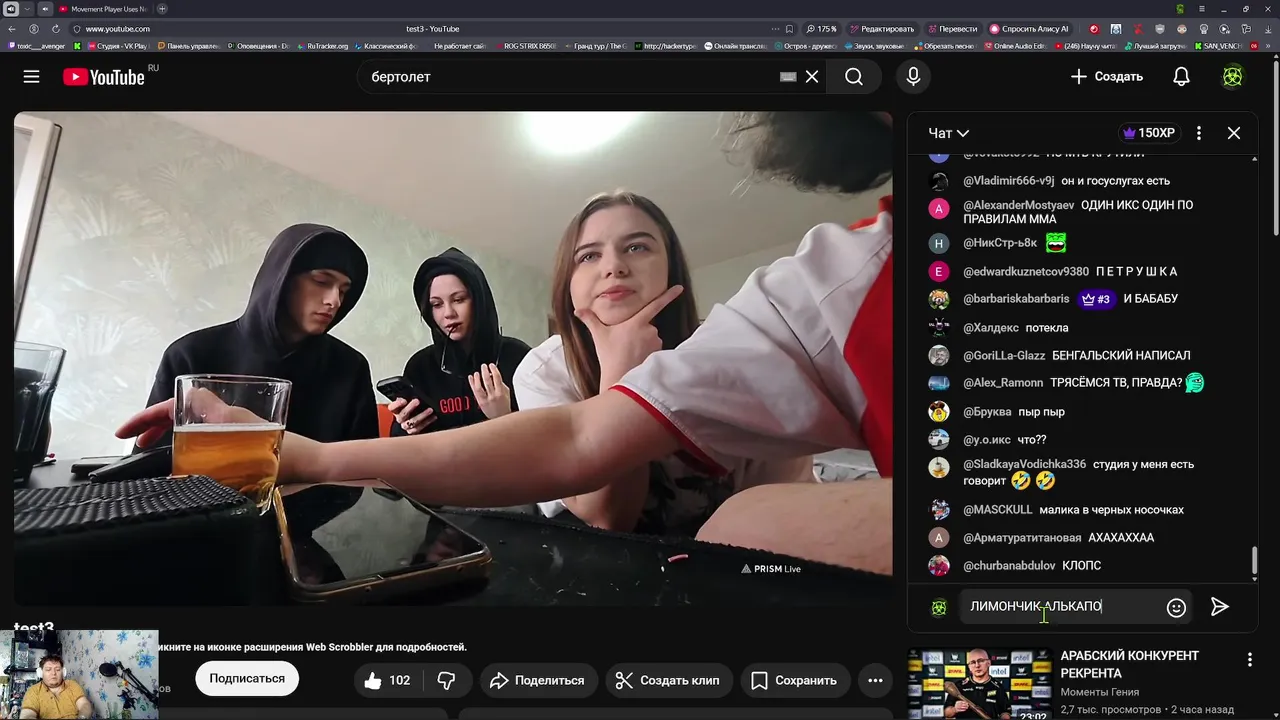This screenshot has height=720, width=1280.
Task: Open the toxic___avenger bookmark
Action: 37,46
